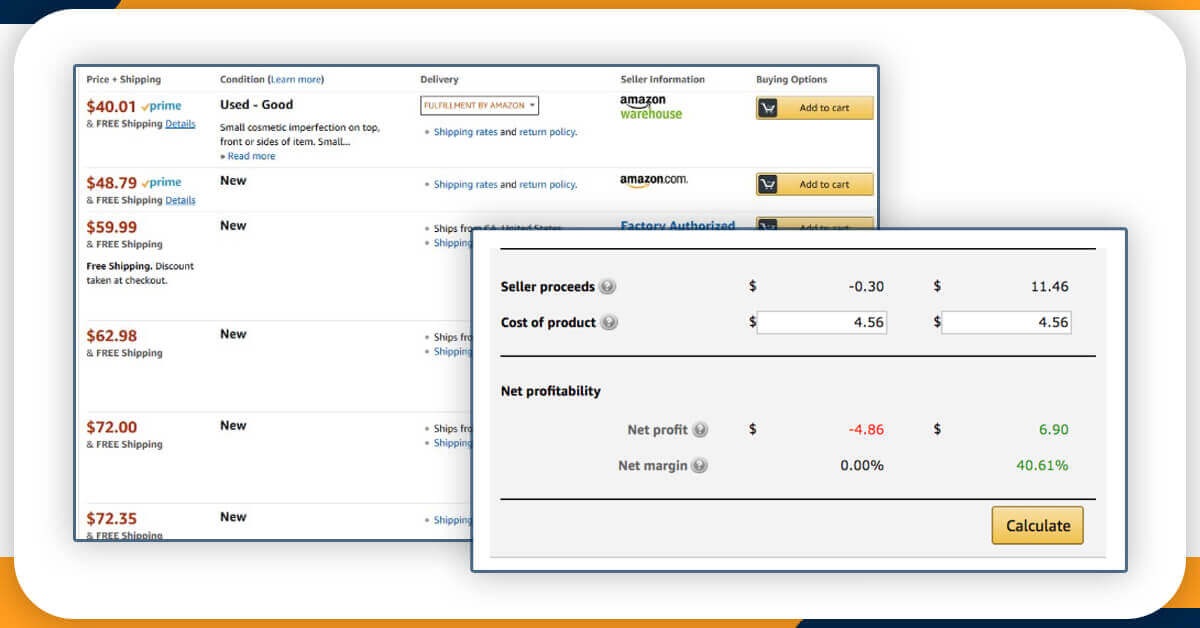Screen dimensions: 1200x628
Task: Open the help icon next to Cost of product
Action: click(x=609, y=323)
